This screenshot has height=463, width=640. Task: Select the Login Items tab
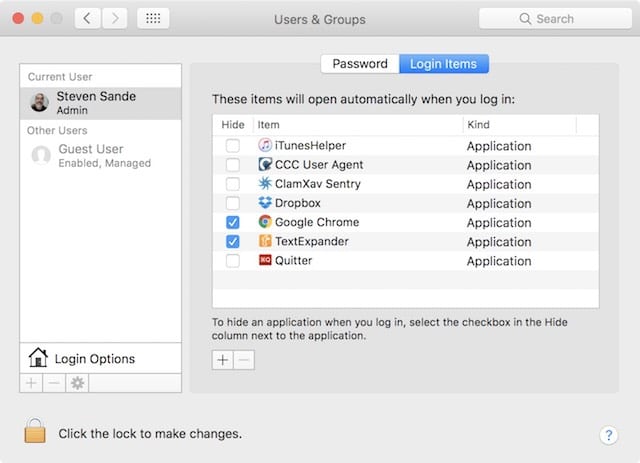[444, 64]
